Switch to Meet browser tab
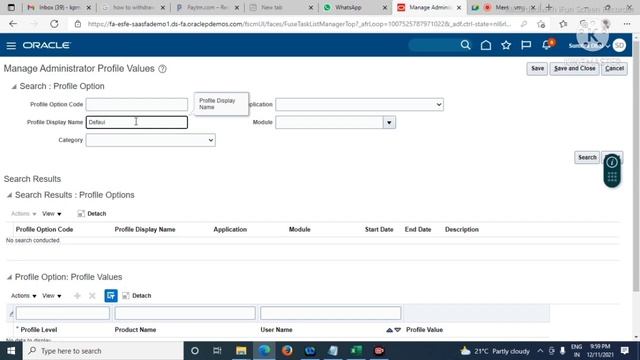 pos(503,7)
